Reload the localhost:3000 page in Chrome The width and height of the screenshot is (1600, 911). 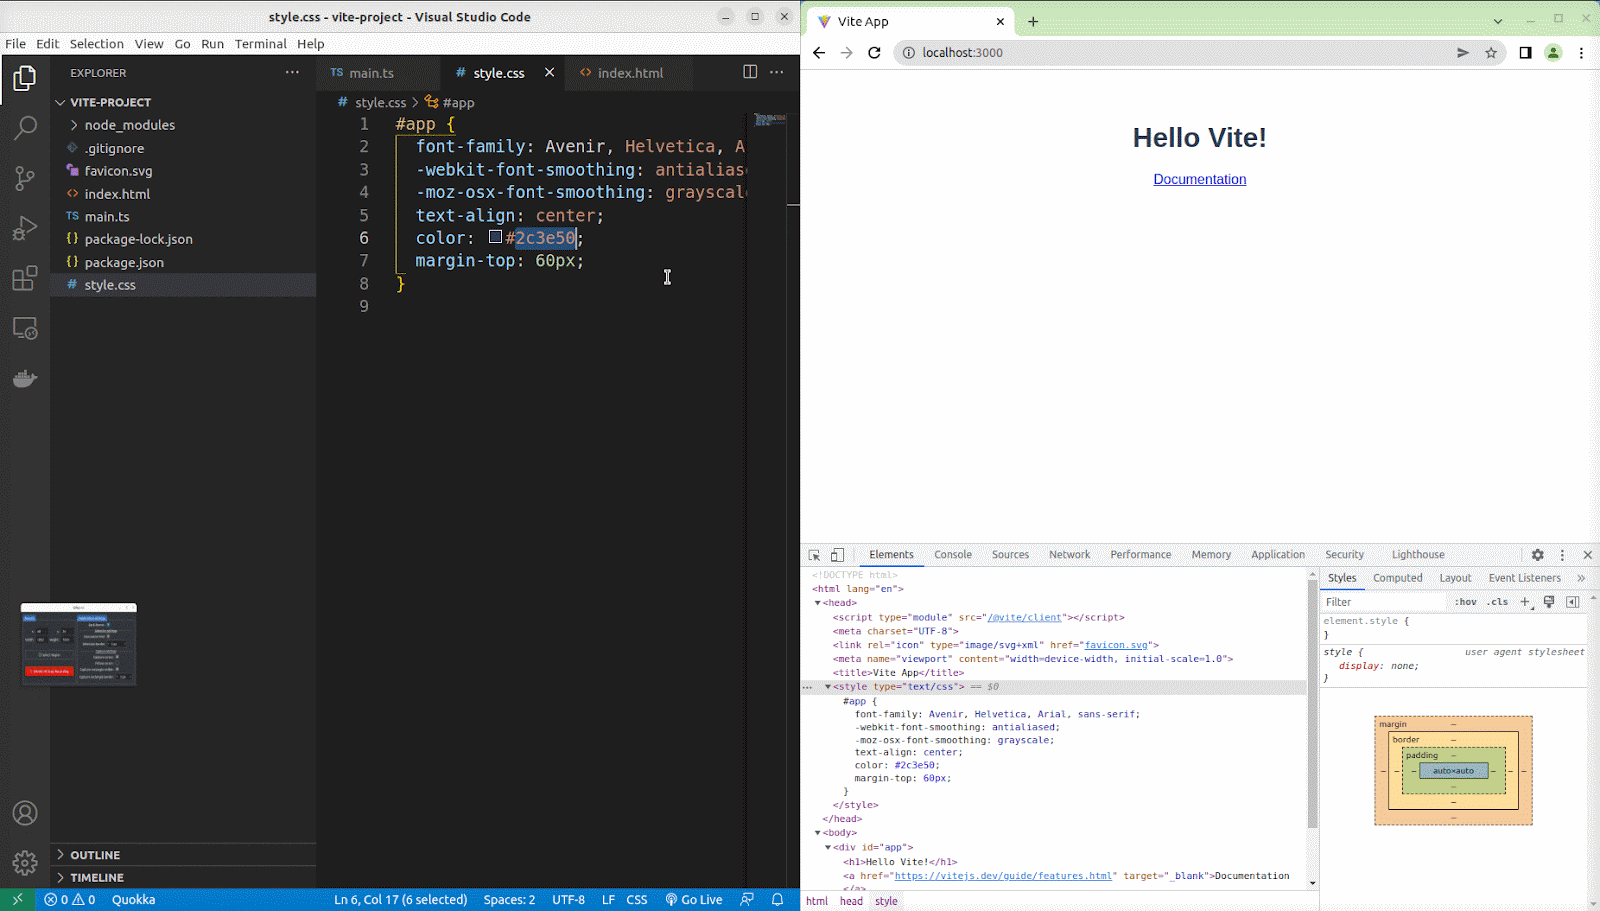[874, 52]
